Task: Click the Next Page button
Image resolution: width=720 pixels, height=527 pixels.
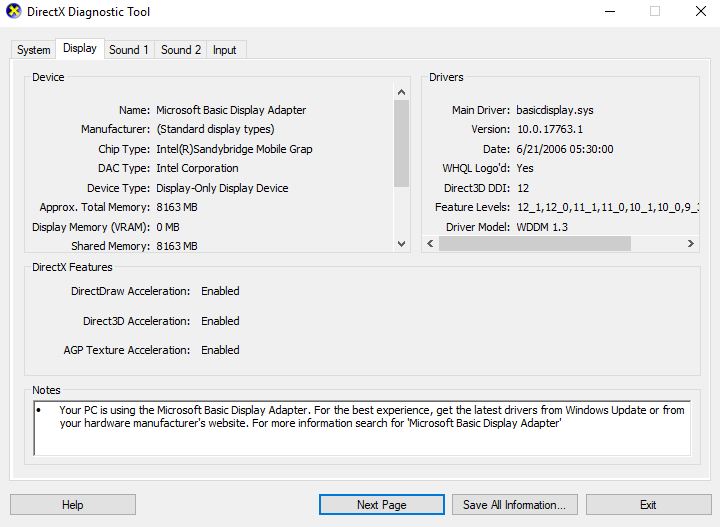Action: (382, 505)
